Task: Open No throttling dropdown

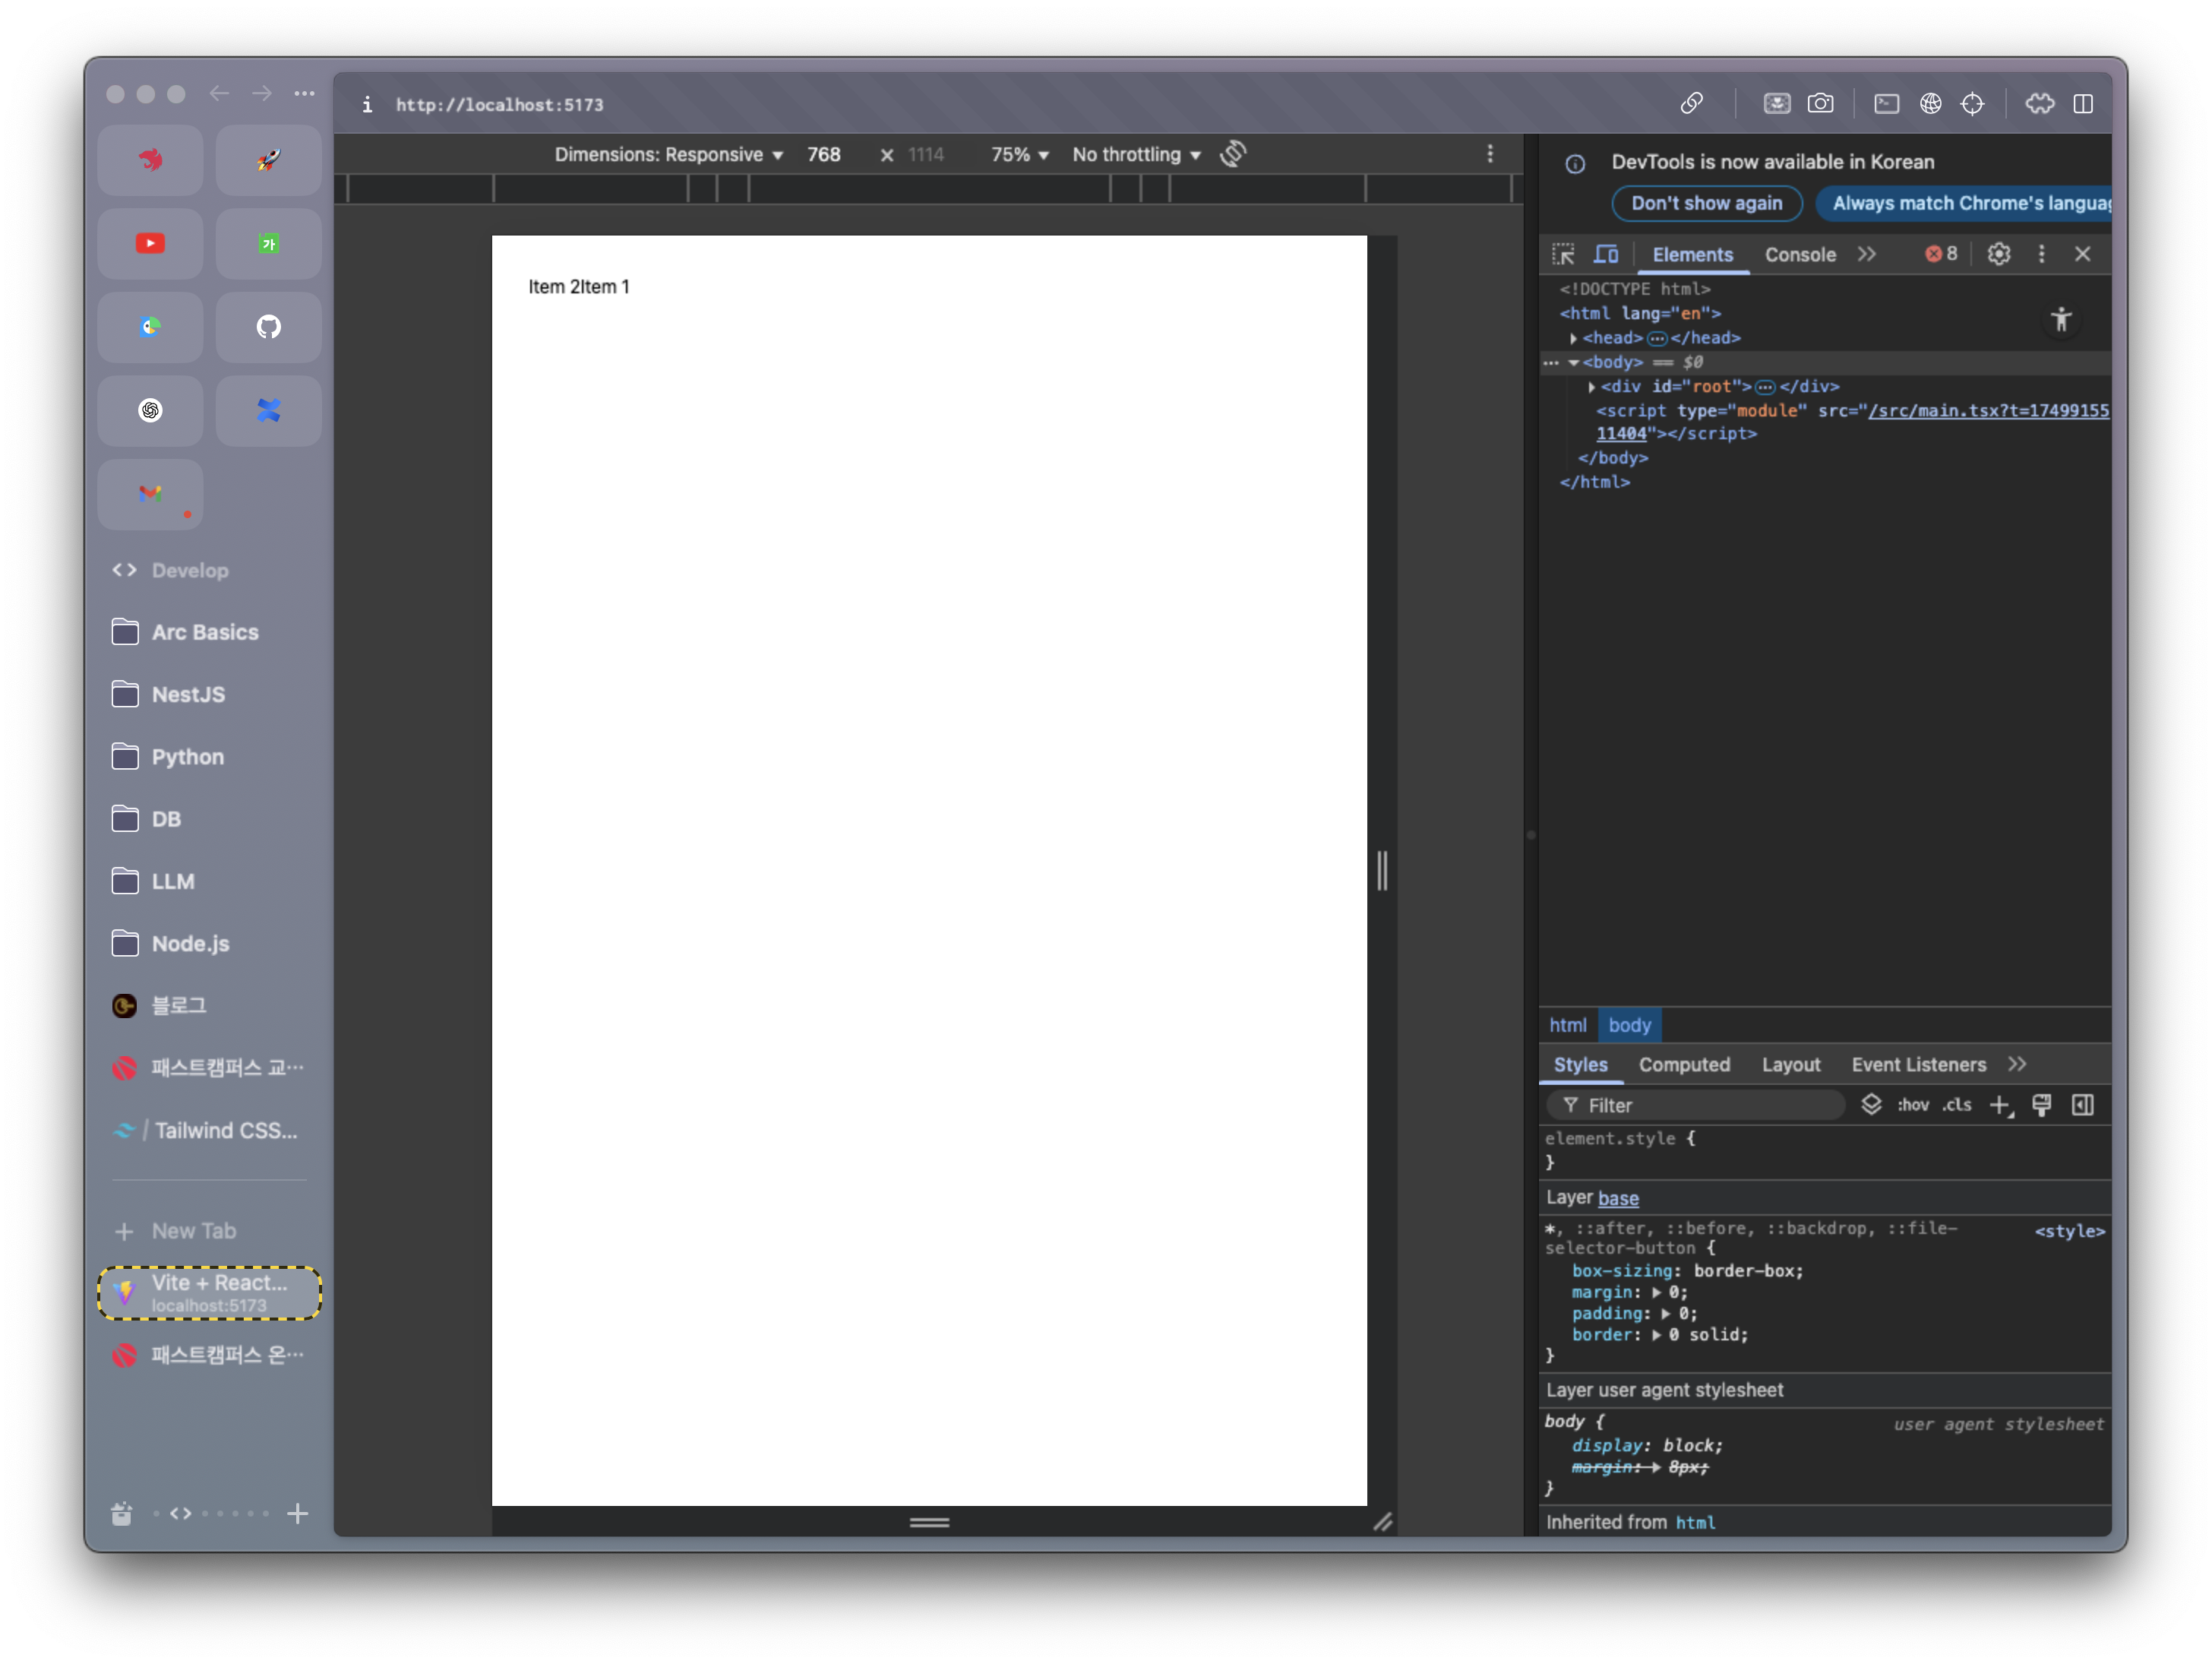Action: (x=1136, y=155)
